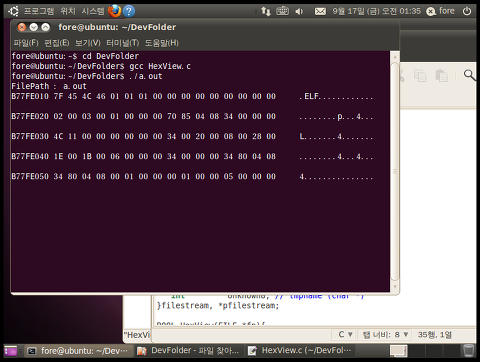Open the terminal 편집(E) menu
480x362 pixels.
(x=57, y=43)
